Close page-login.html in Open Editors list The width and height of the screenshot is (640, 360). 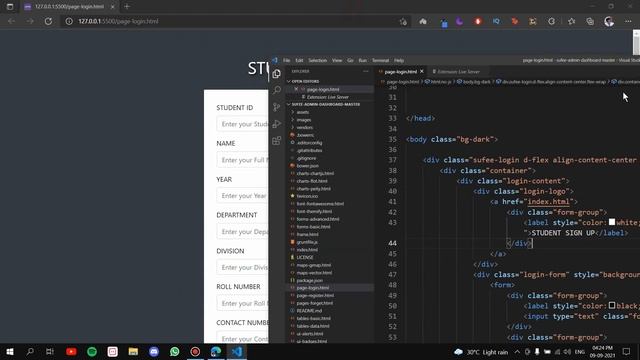(296, 89)
